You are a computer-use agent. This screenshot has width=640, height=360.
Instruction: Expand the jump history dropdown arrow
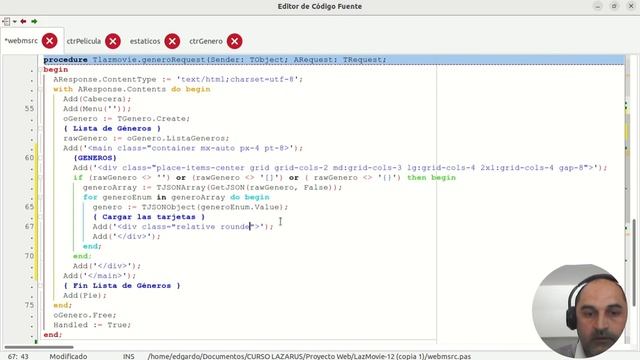point(15,22)
